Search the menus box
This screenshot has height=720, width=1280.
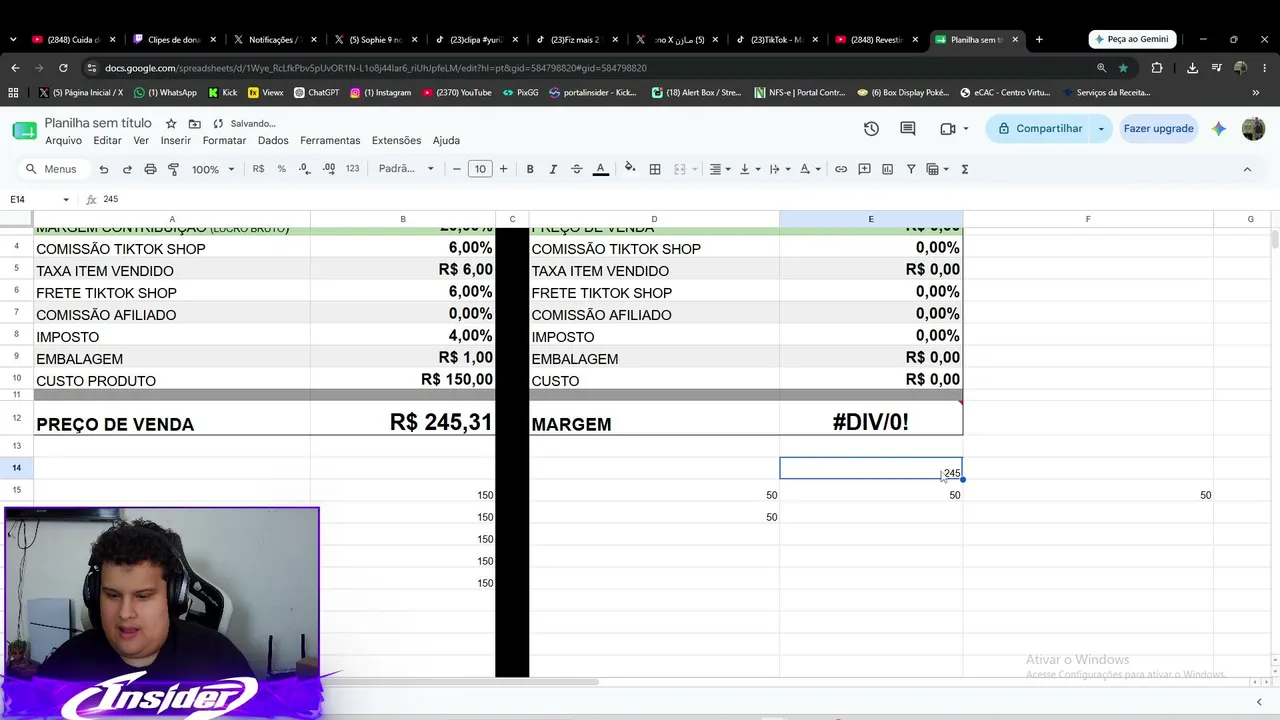(x=52, y=169)
